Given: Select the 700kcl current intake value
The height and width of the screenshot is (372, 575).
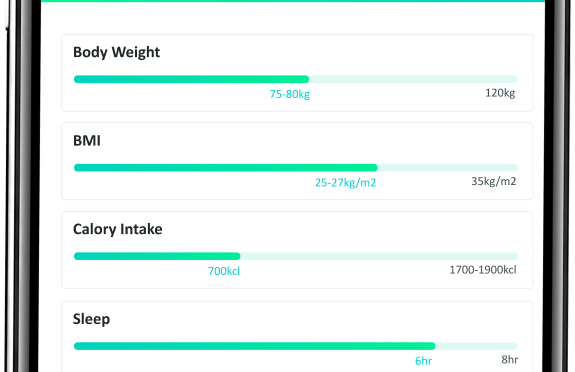Looking at the screenshot, I should [x=224, y=271].
